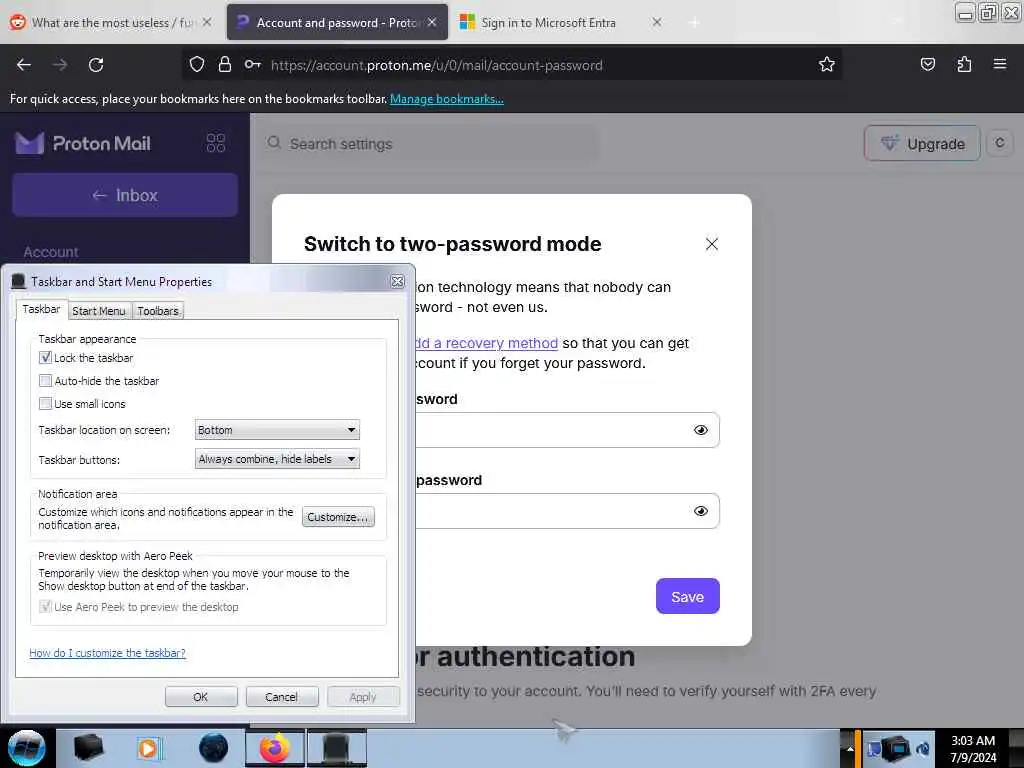Open the Windows Start orb
This screenshot has height=768, width=1024.
pyautogui.click(x=26, y=748)
